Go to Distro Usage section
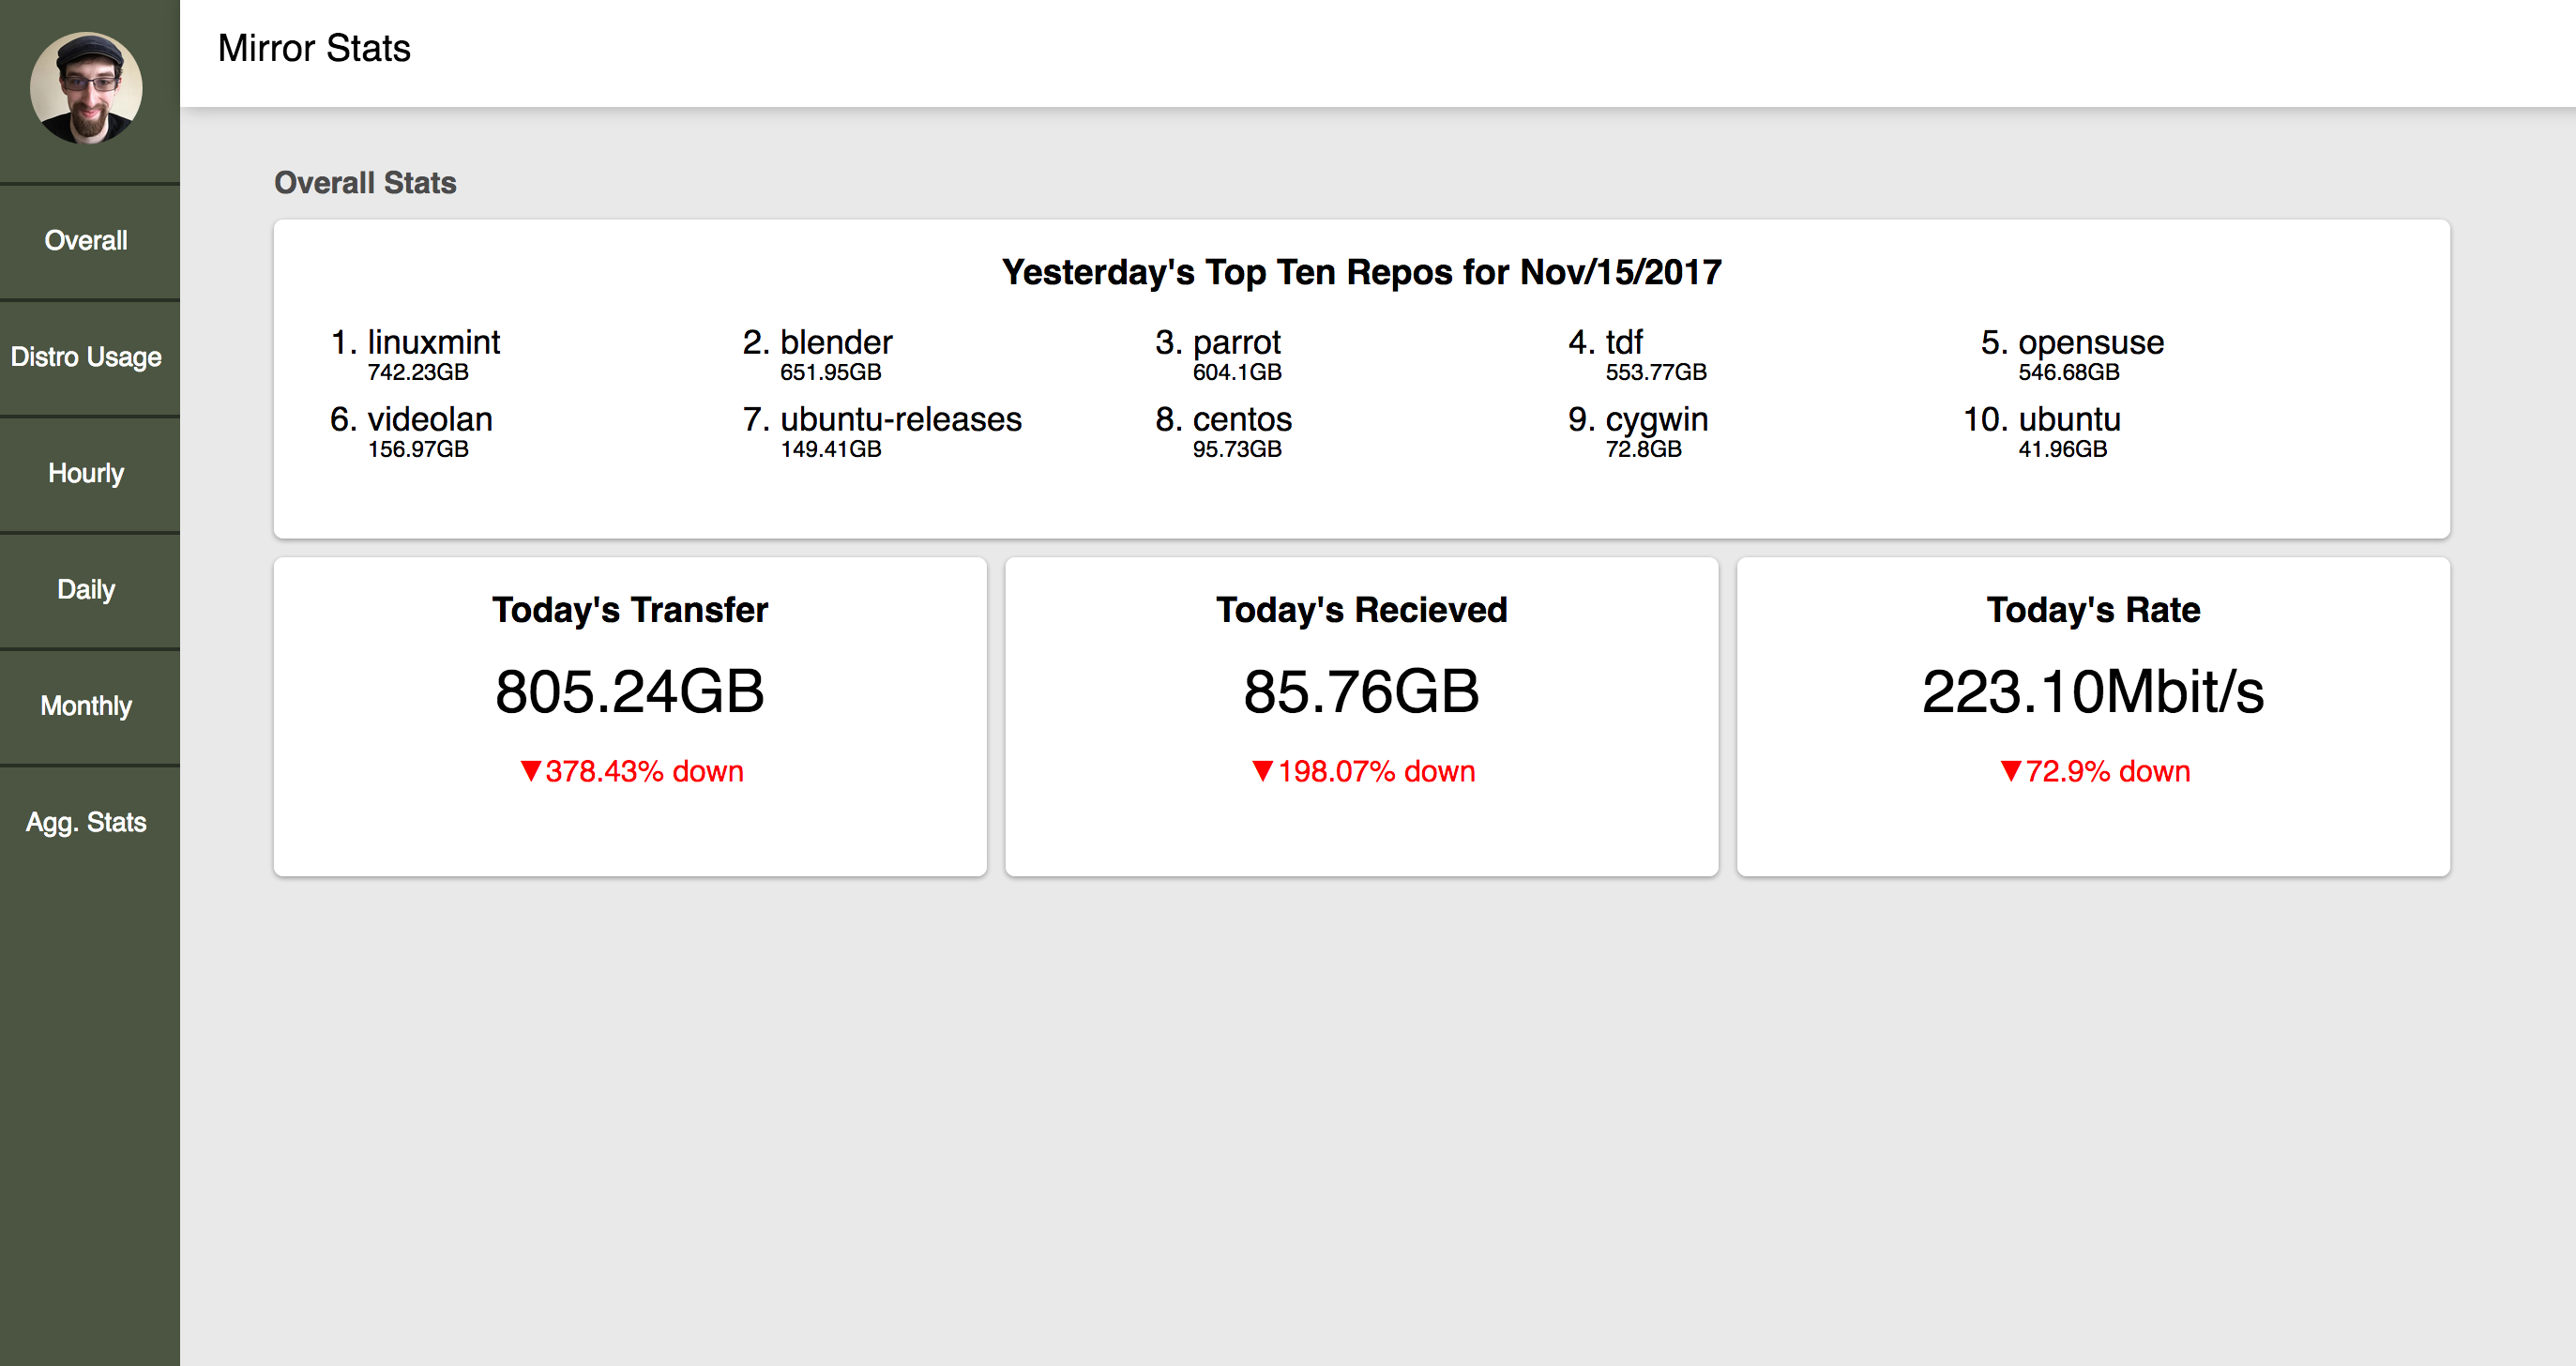The width and height of the screenshot is (2576, 1366). pos(86,357)
